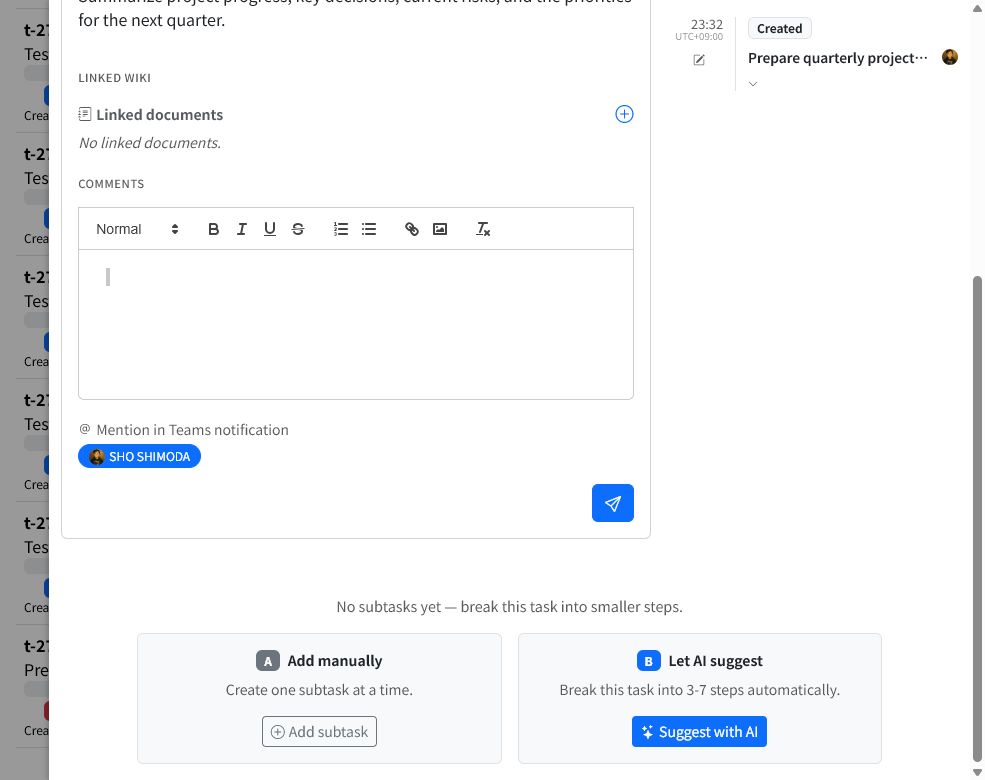The width and height of the screenshot is (985, 780).
Task: Click the at-sign mention icon
Action: click(x=85, y=429)
